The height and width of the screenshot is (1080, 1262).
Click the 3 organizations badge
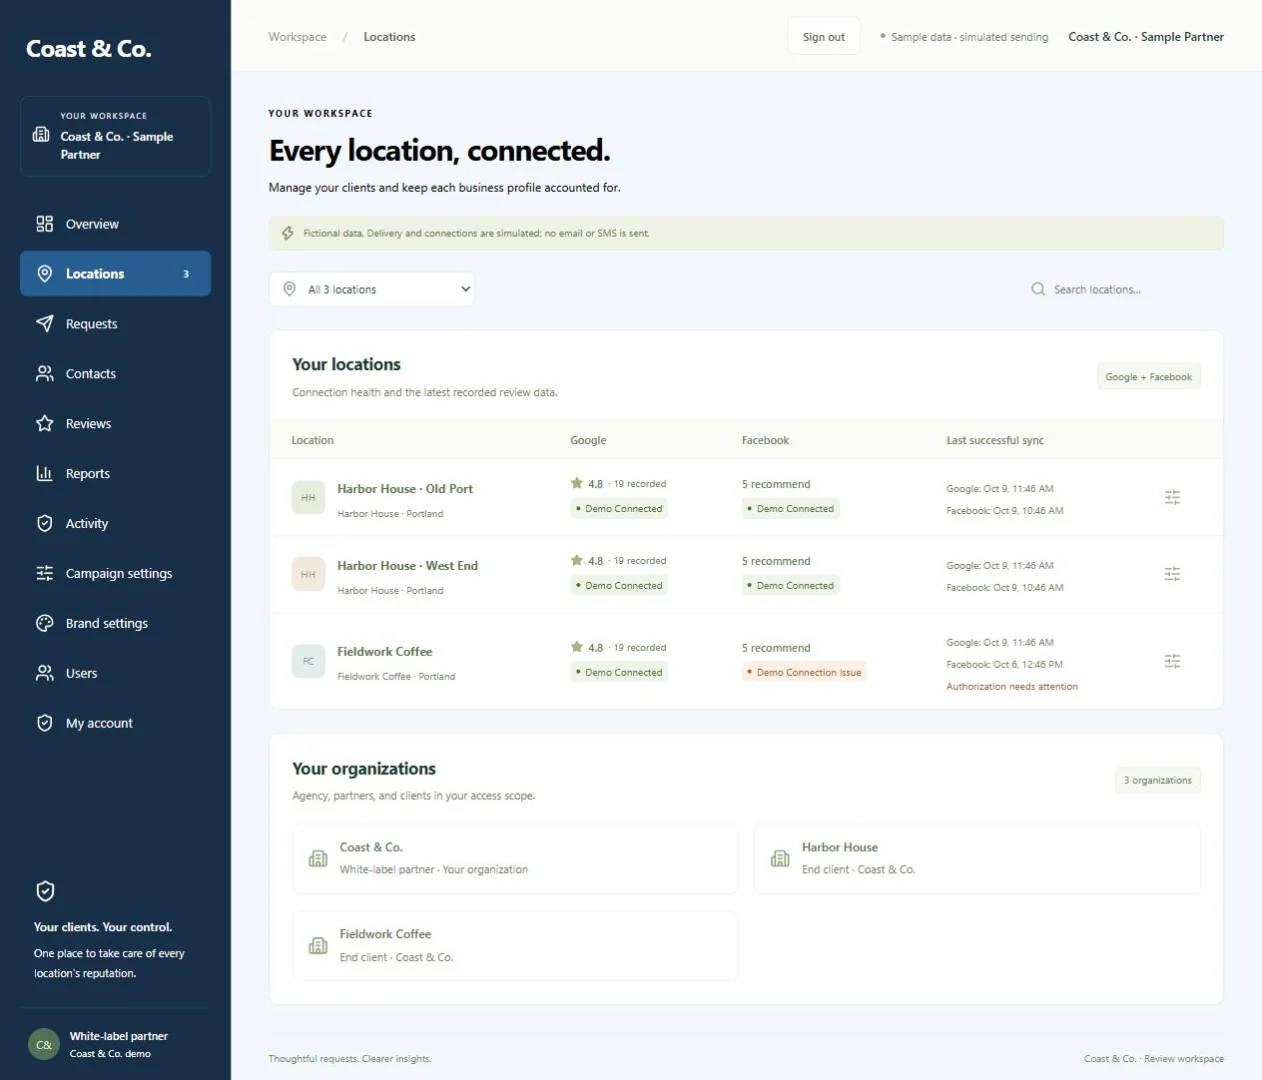tap(1158, 781)
